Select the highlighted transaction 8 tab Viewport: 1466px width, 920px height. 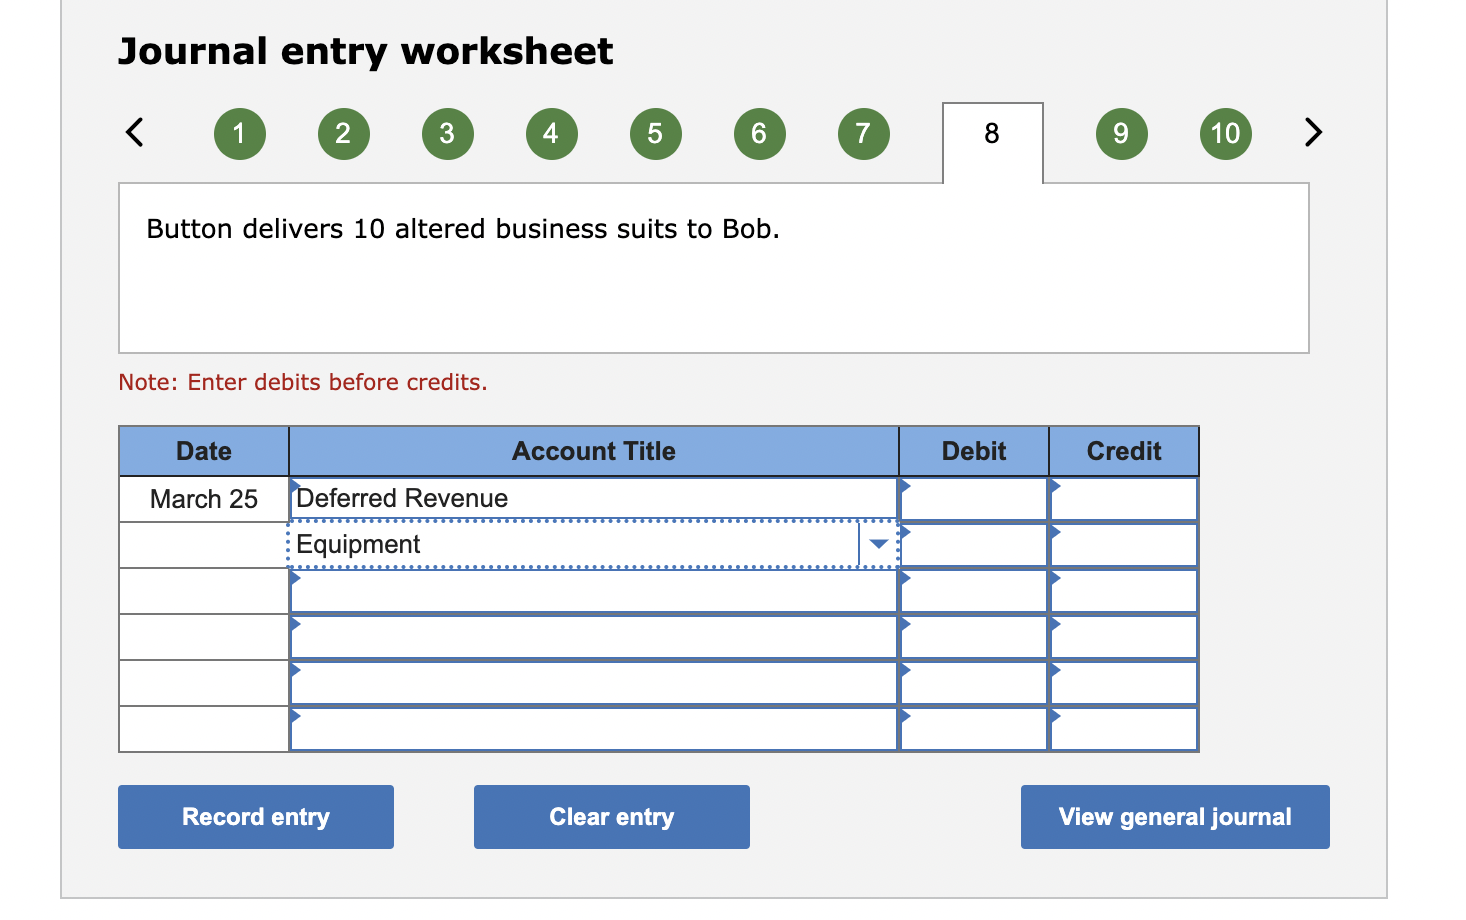(x=991, y=133)
